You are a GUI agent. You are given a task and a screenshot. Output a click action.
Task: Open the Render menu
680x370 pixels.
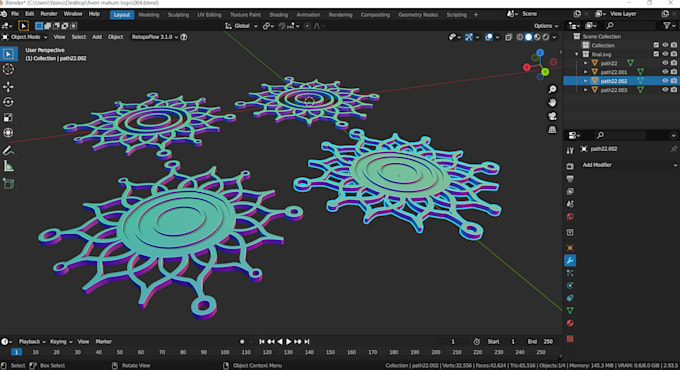(49, 14)
